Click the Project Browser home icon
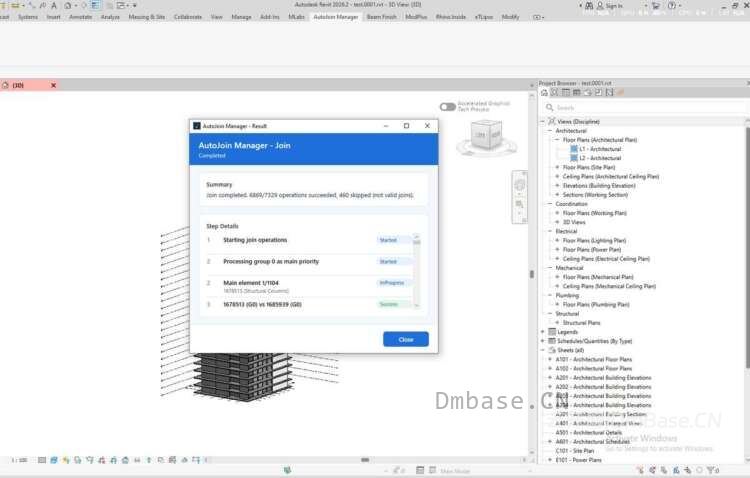The width and height of the screenshot is (750, 478). click(544, 93)
